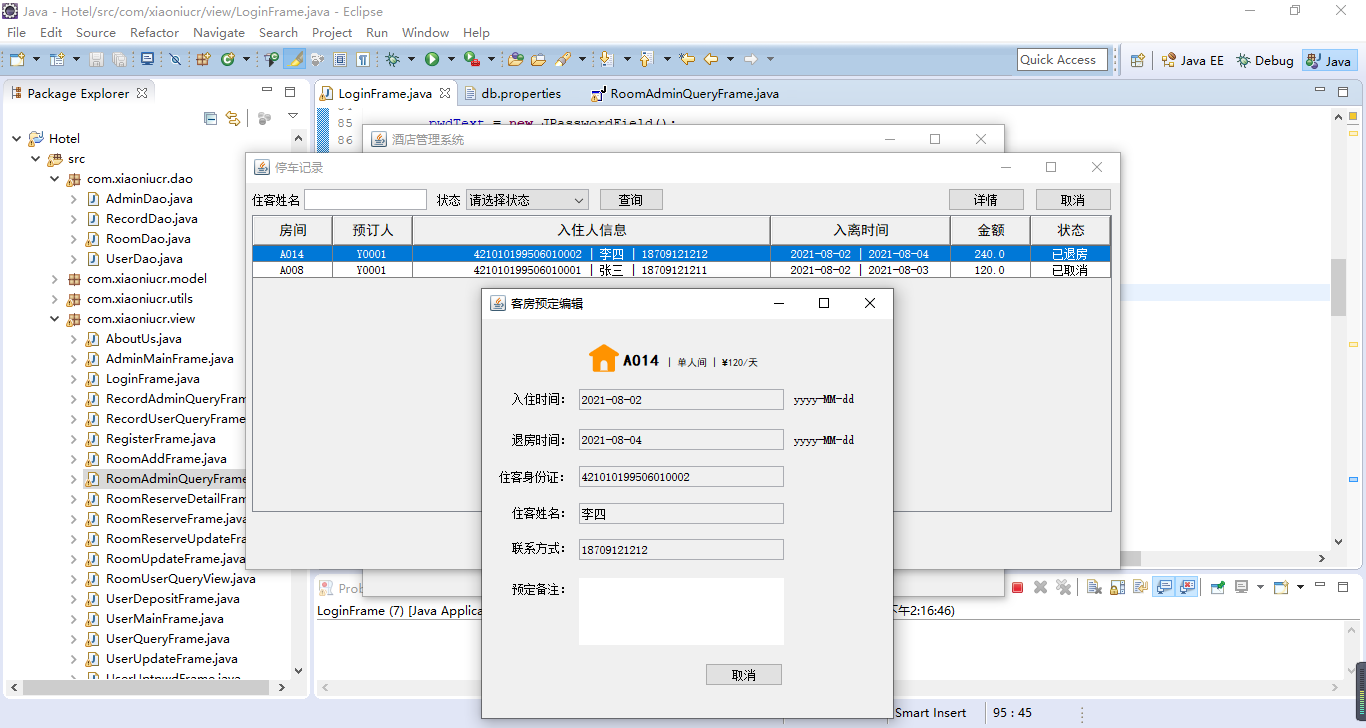Open the Window menu

426,32
